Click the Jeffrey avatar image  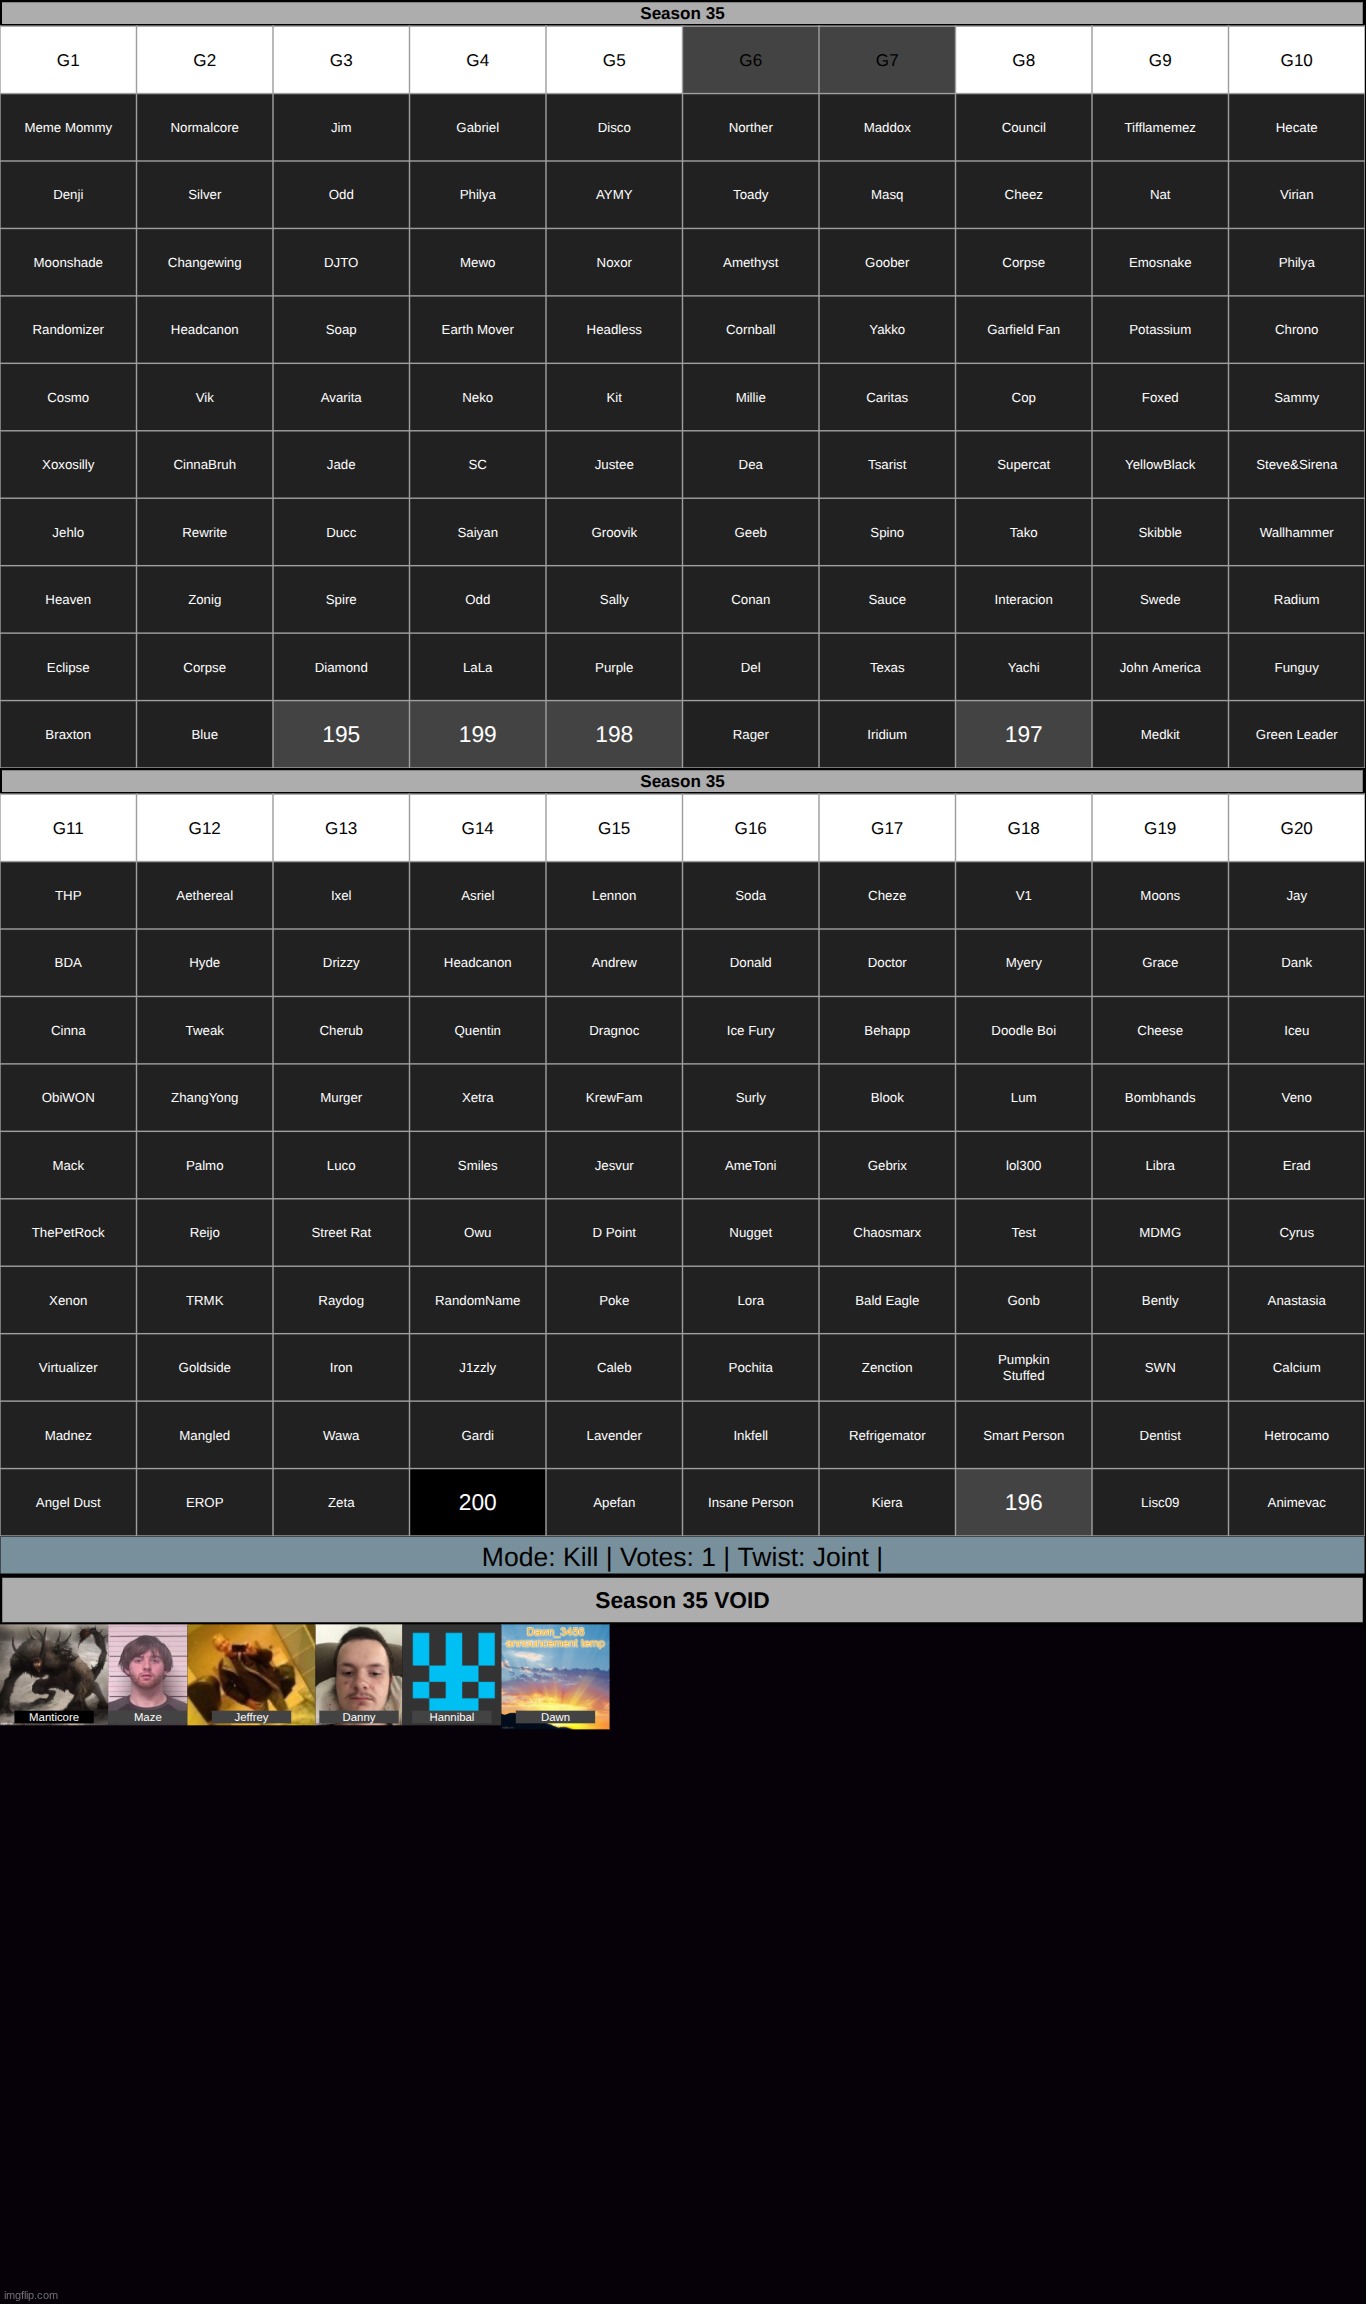click(251, 1673)
